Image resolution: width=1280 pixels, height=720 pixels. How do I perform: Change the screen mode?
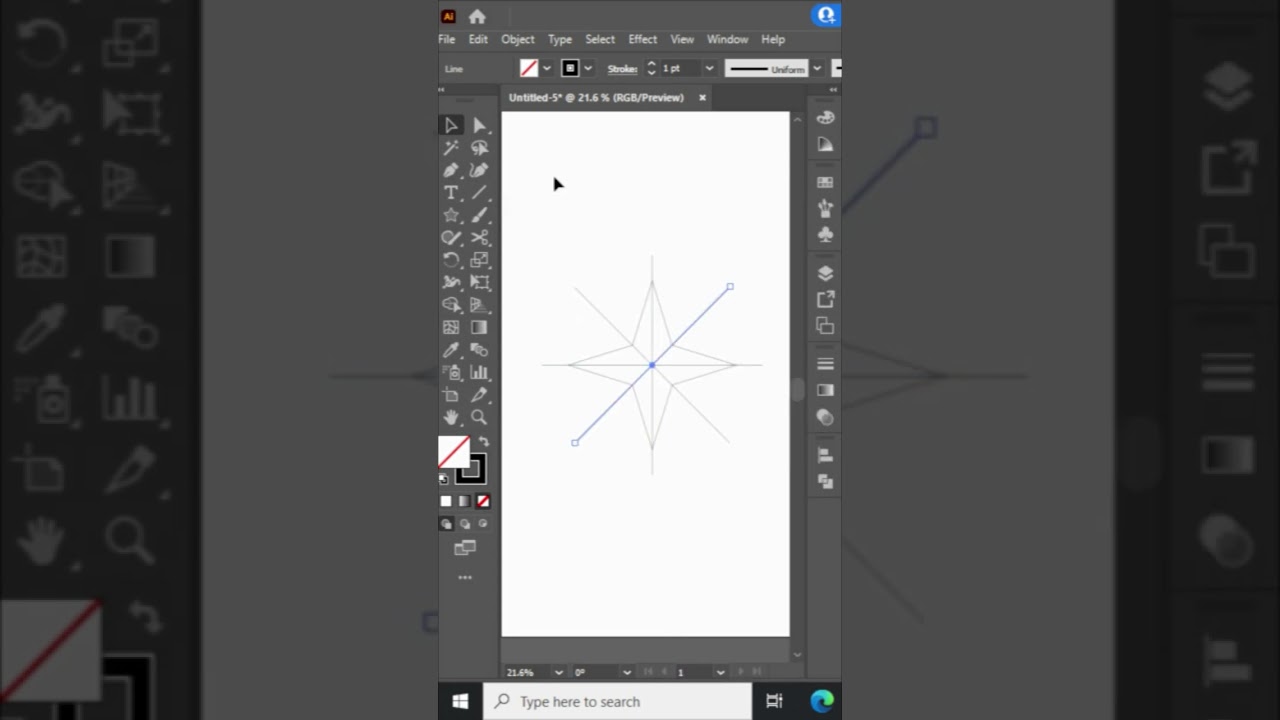465,548
